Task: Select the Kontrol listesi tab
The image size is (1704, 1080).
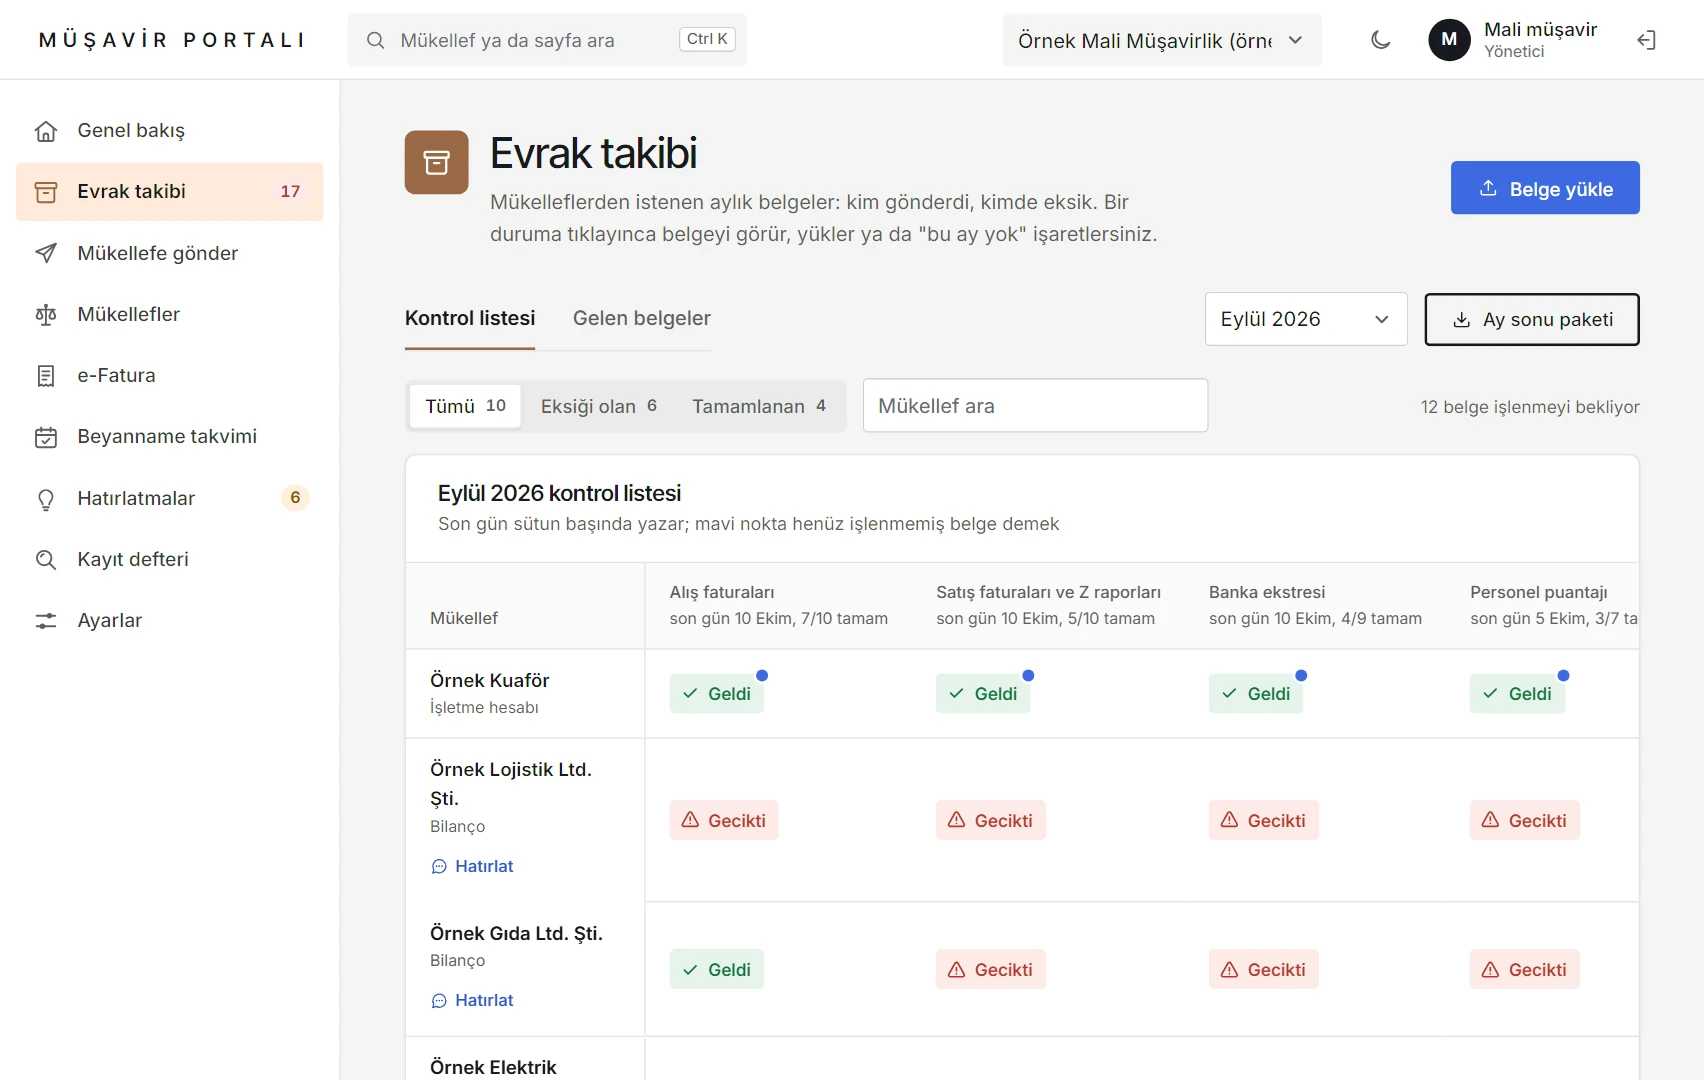Action: click(x=470, y=318)
